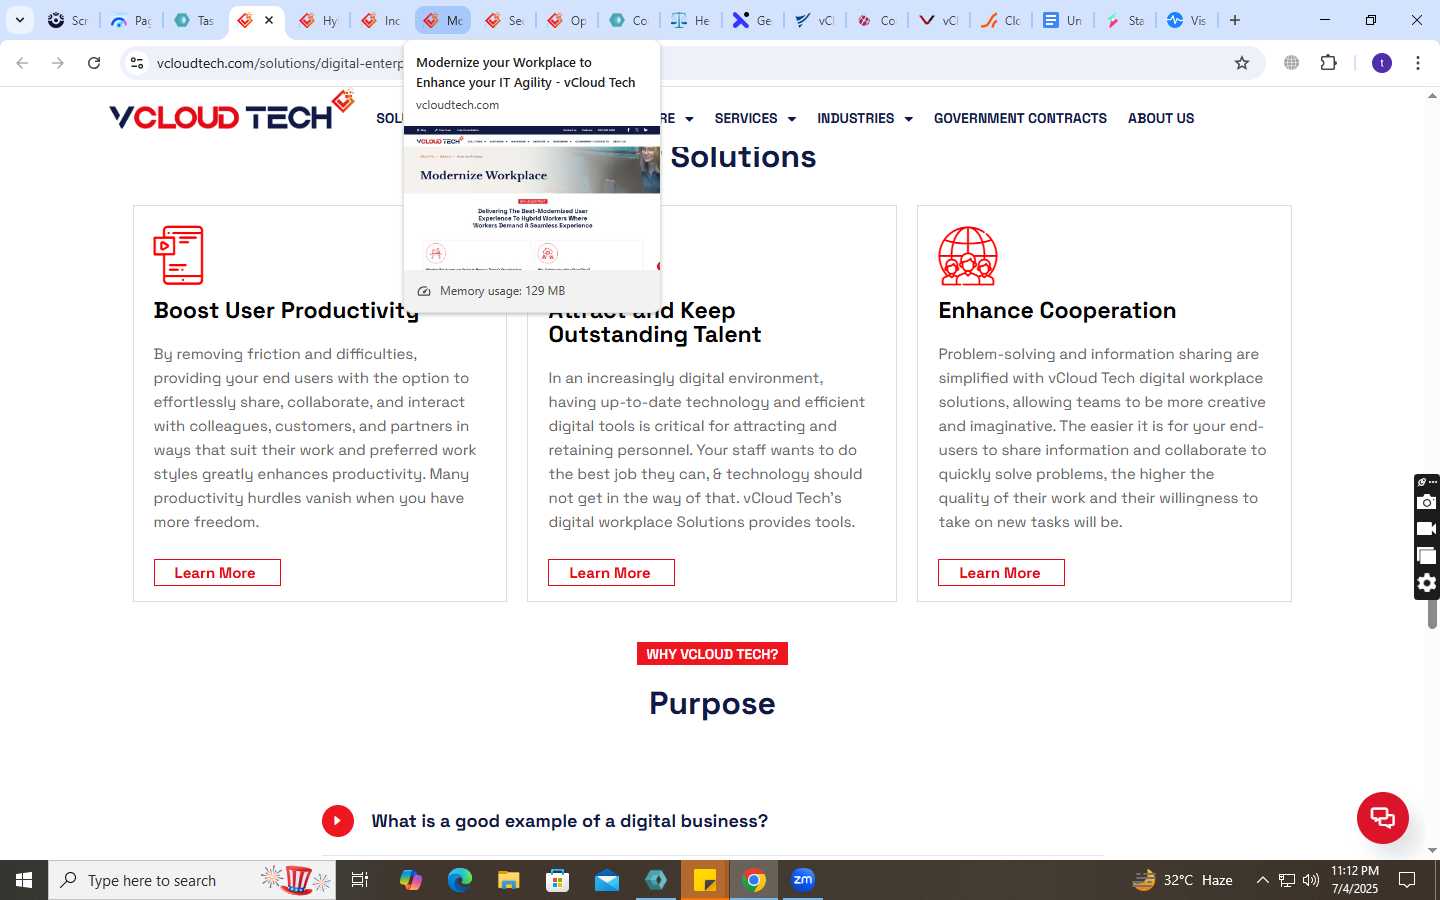
Task: Reload the current page
Action: coord(94,63)
